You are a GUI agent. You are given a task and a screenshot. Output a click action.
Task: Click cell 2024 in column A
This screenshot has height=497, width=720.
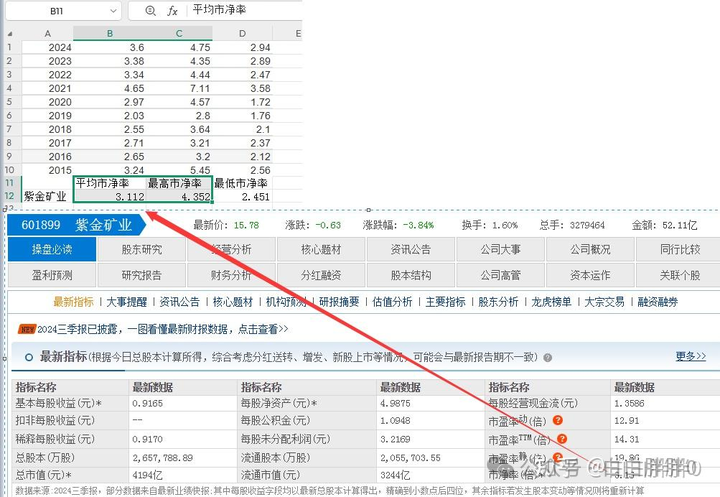(47, 47)
